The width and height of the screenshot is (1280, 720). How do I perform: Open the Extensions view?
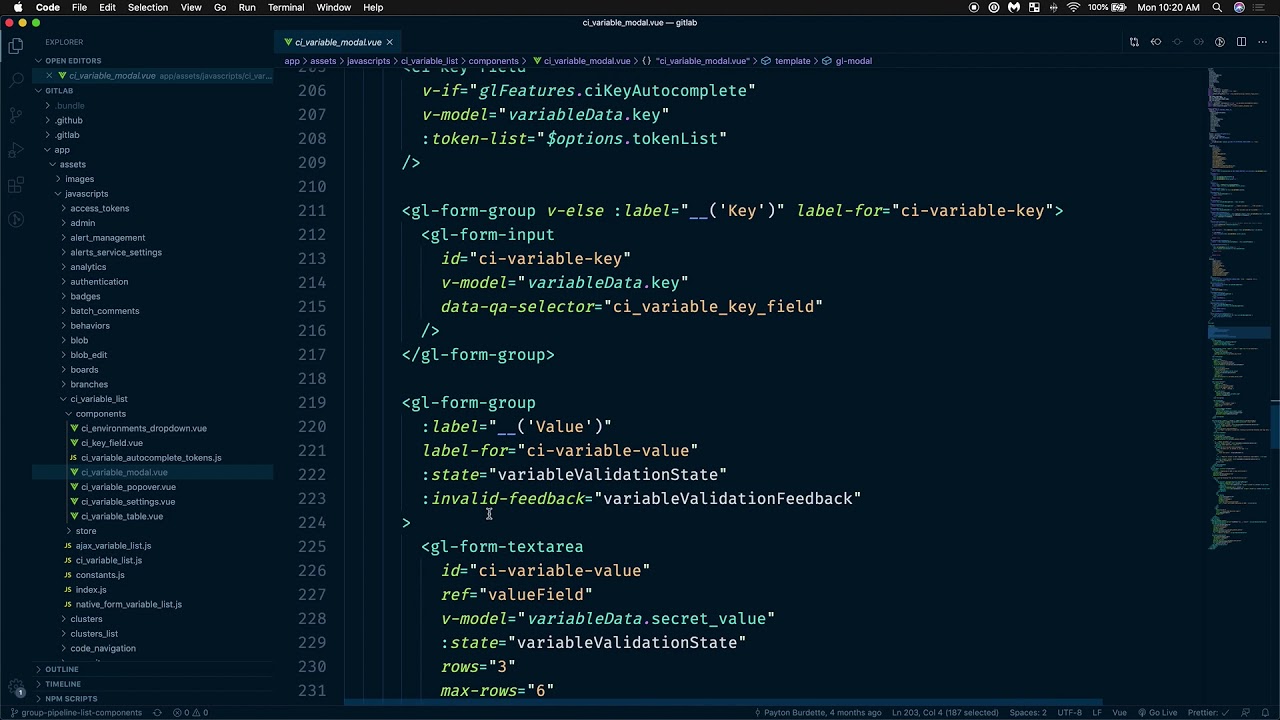16,185
